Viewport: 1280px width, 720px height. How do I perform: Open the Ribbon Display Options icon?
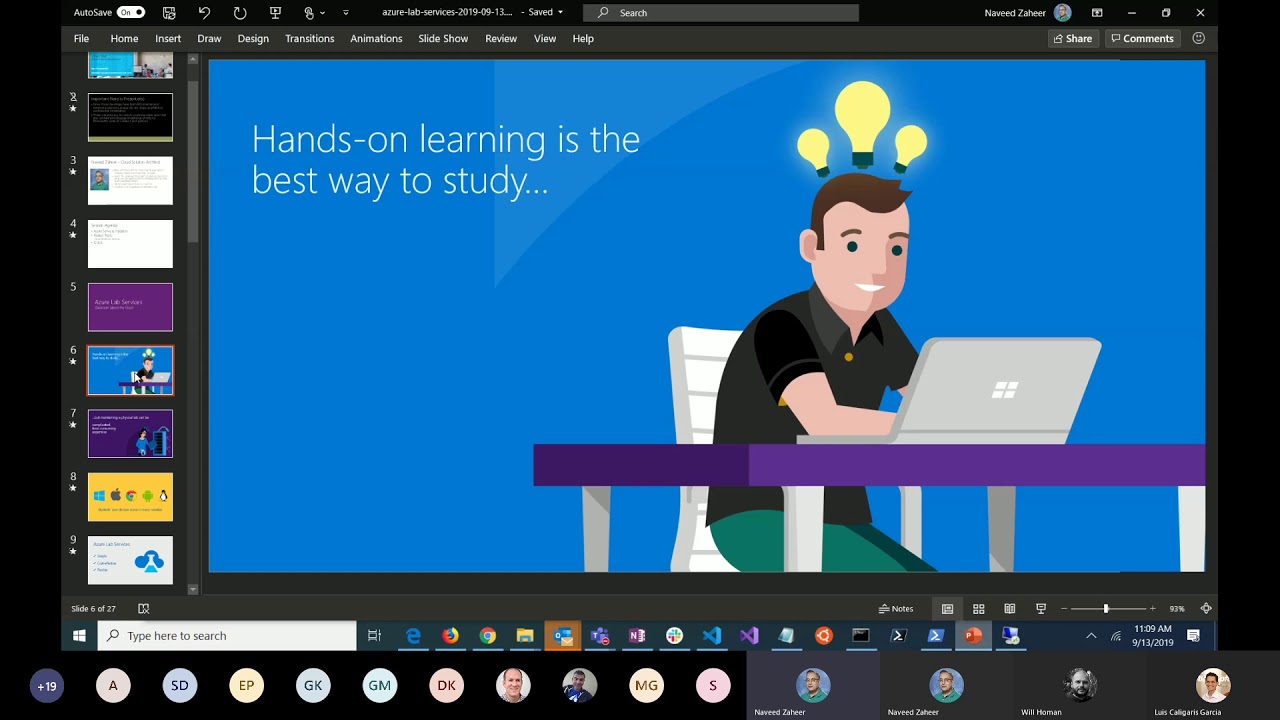point(1097,12)
